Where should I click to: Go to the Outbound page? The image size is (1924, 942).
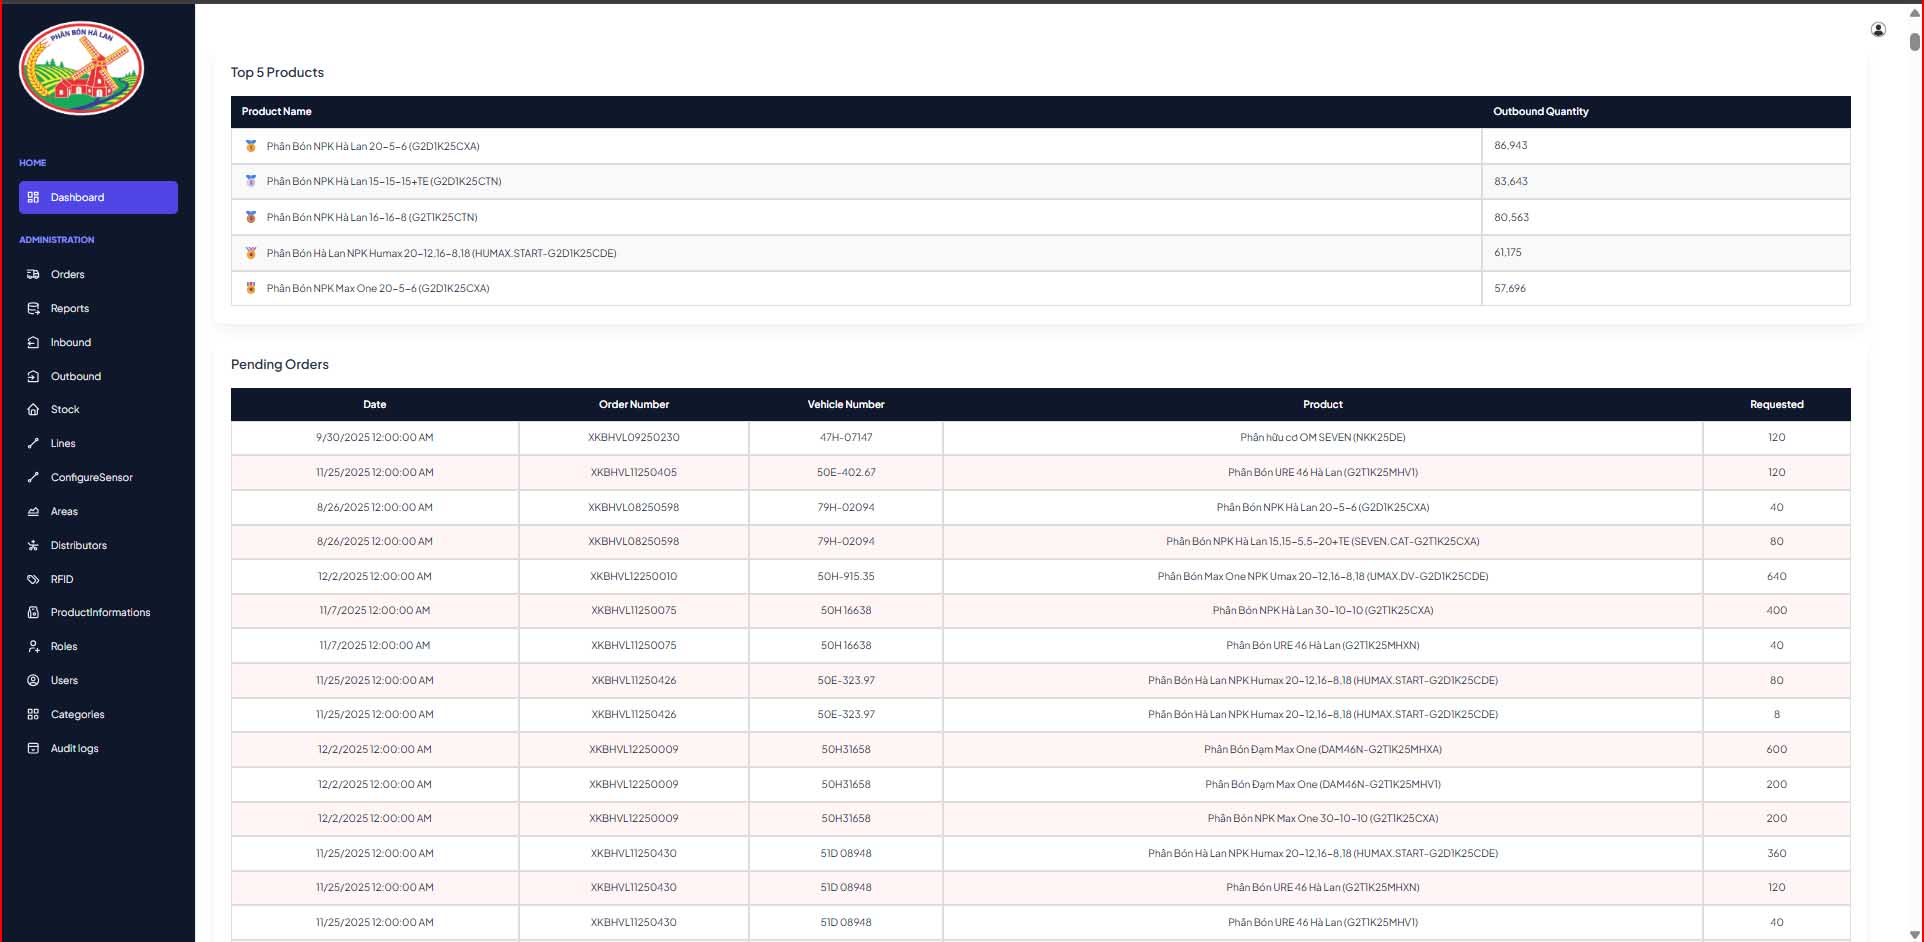pos(76,376)
